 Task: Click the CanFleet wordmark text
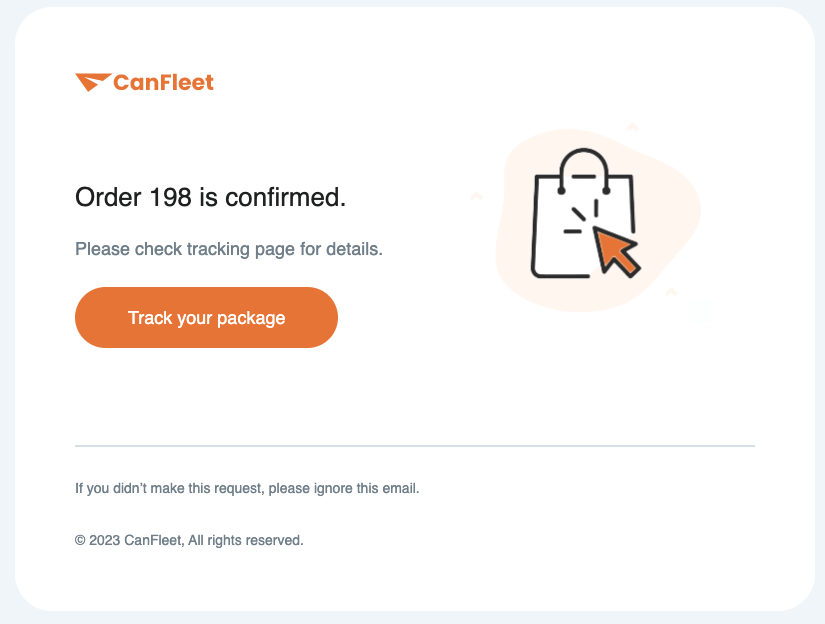(164, 83)
